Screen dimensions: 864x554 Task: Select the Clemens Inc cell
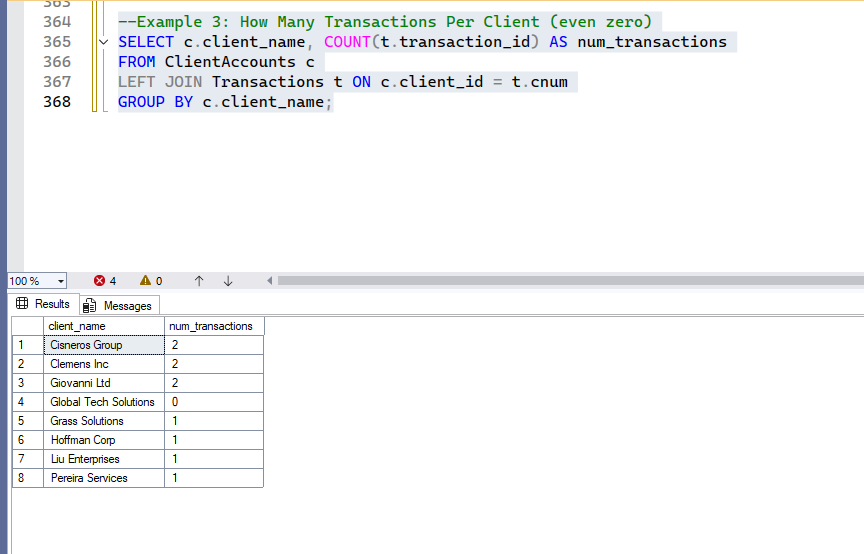pos(104,364)
